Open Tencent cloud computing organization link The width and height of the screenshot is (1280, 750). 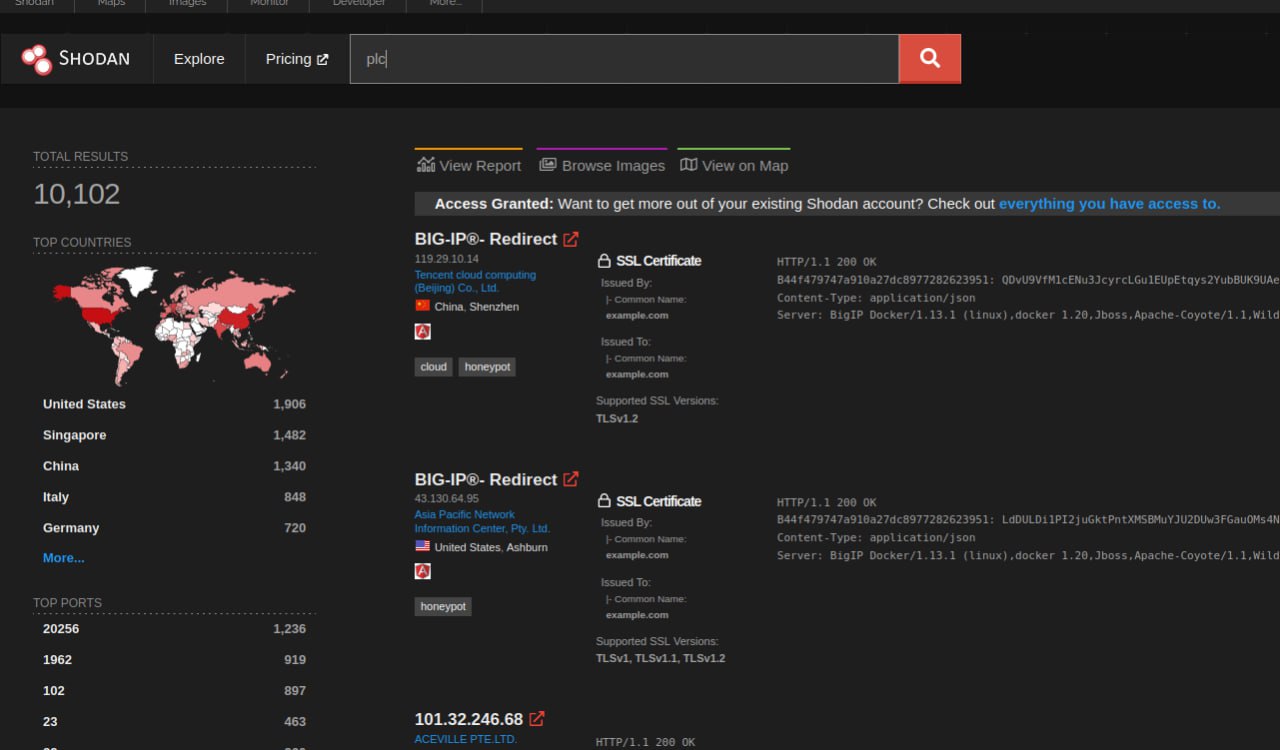475,281
